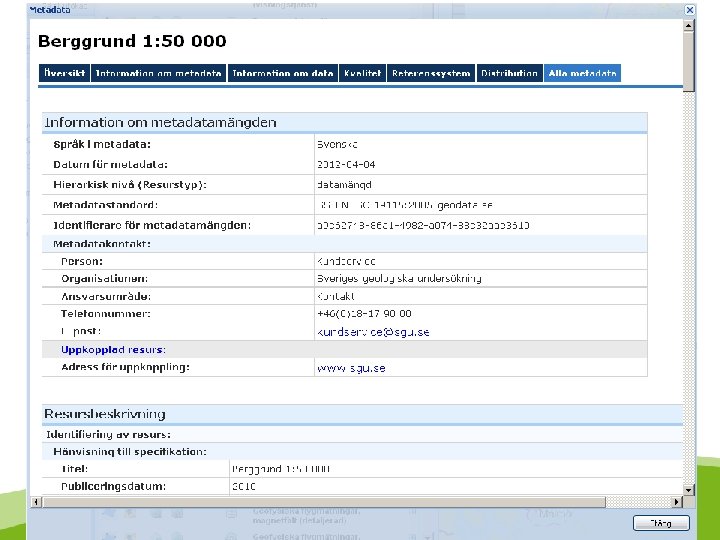This screenshot has width=720, height=540.
Task: Click Sveriges geologiska undersökning organisation value
Action: coord(399,279)
